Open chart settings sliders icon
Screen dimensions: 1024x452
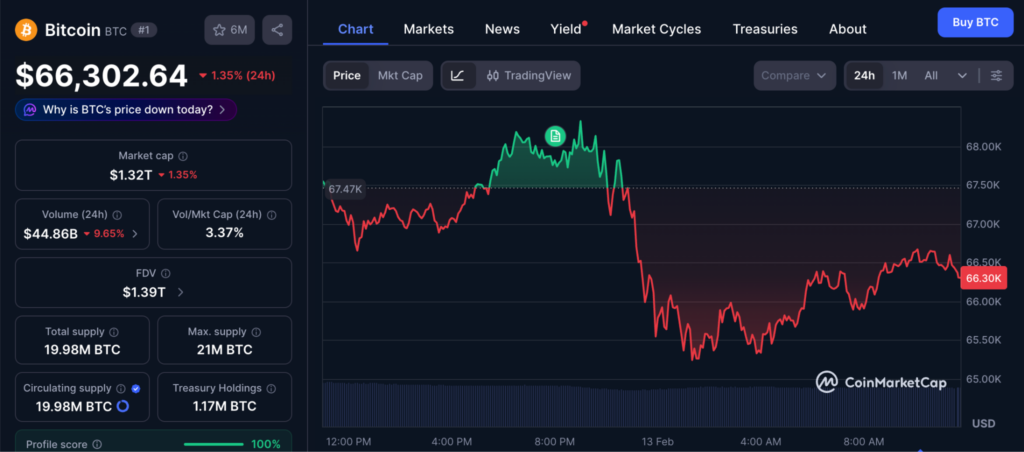pyautogui.click(x=996, y=75)
